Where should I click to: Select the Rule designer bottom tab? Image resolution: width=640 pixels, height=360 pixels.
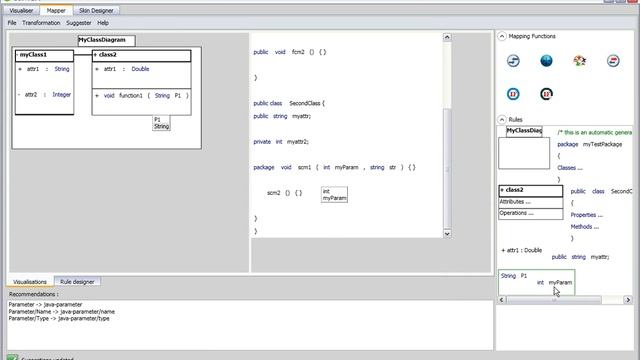77,282
